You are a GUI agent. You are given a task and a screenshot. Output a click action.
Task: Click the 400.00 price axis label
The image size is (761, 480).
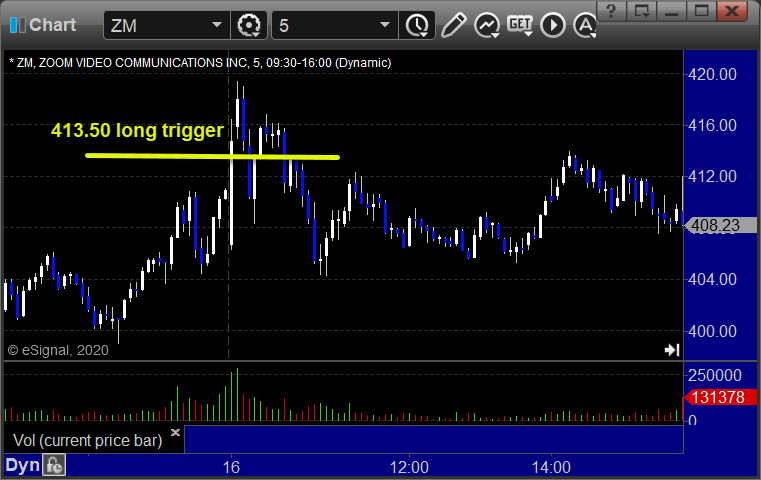(712, 331)
